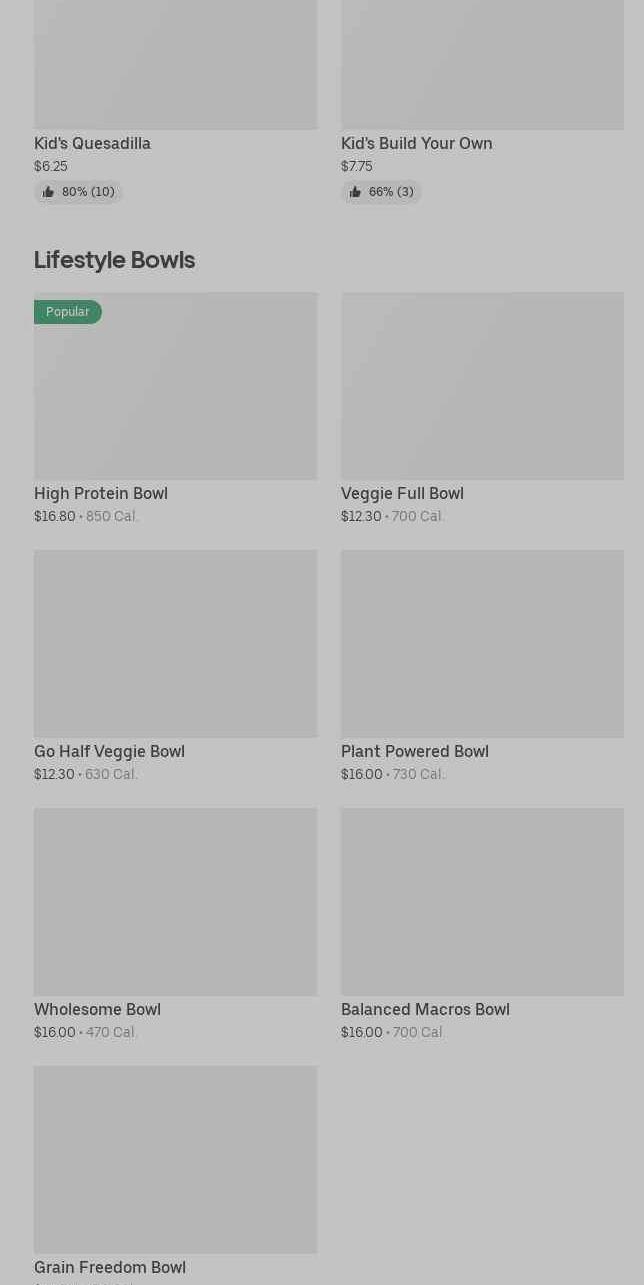Select the Veggie Full Bowl title
Screen dimensions: 644x1285
click(x=402, y=493)
